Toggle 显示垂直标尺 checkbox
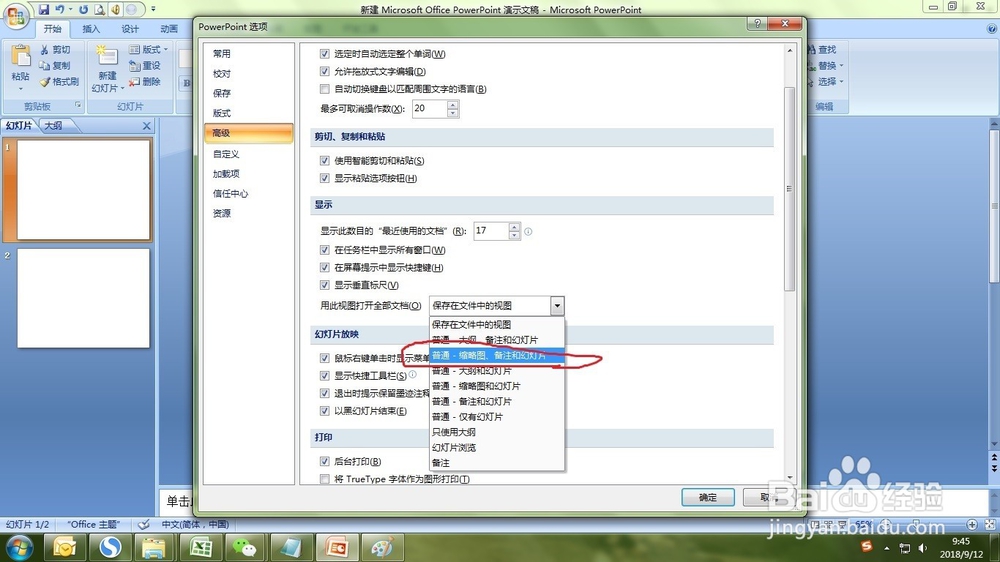This screenshot has width=1000, height=562. pos(325,285)
